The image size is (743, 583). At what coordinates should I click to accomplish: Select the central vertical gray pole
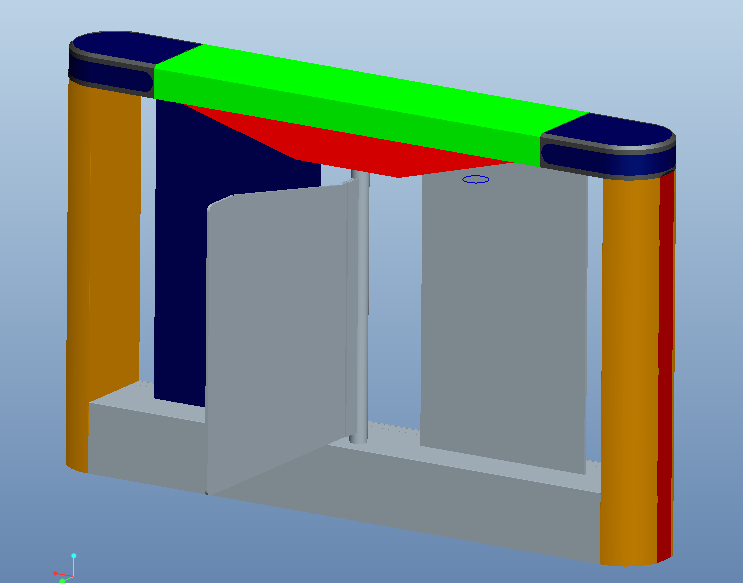click(361, 308)
